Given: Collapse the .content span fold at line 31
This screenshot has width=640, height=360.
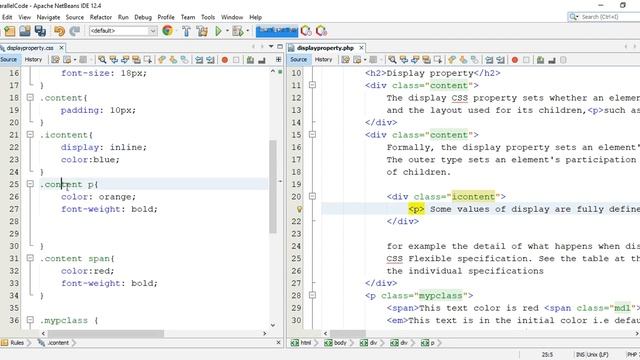Looking at the screenshot, I should [x=30, y=258].
